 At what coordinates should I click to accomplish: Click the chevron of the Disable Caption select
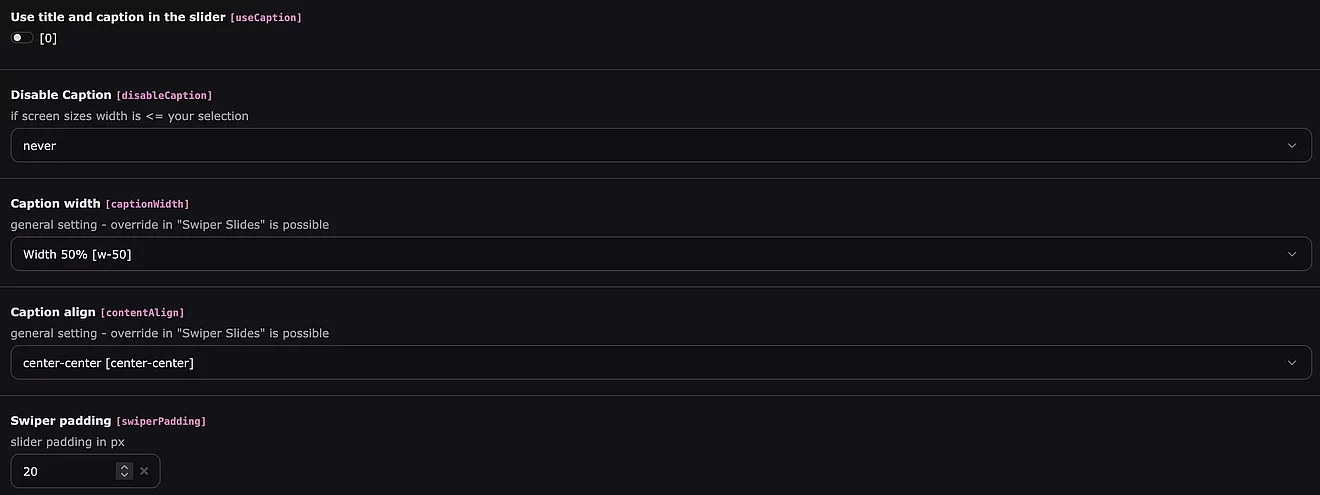click(1292, 145)
